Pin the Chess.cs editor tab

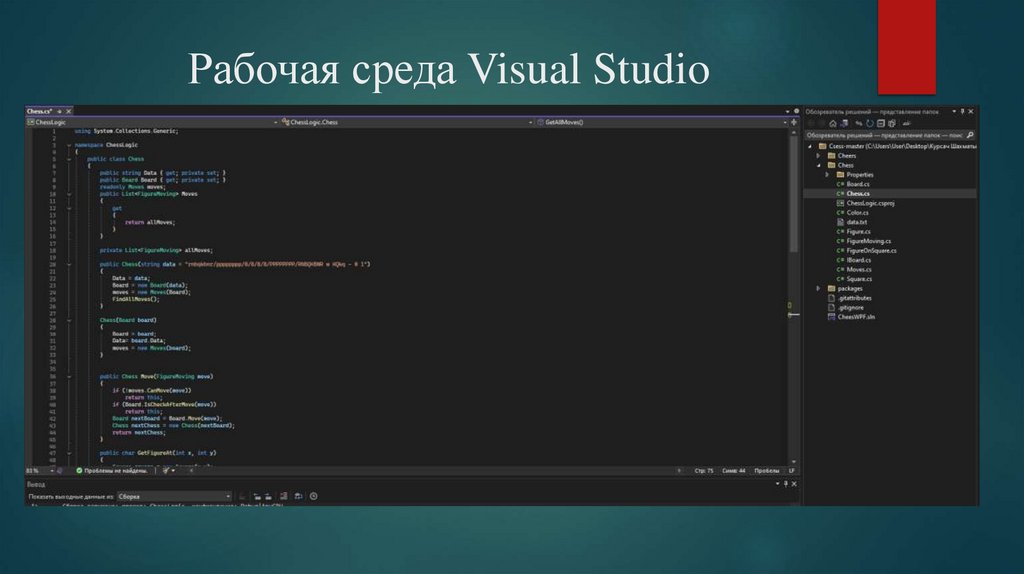coord(59,112)
